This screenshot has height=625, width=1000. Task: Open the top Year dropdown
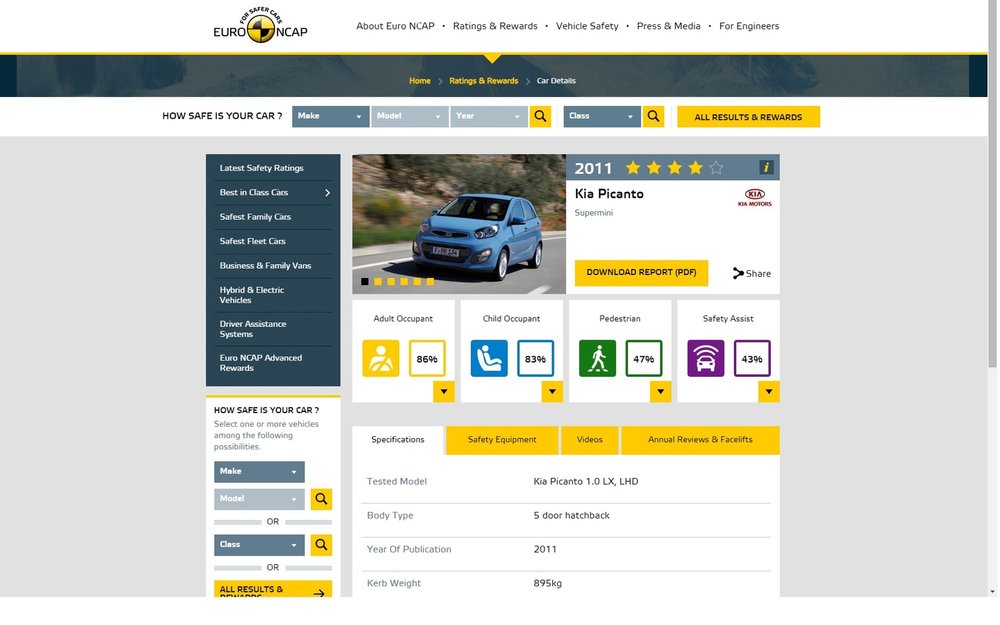coord(489,116)
